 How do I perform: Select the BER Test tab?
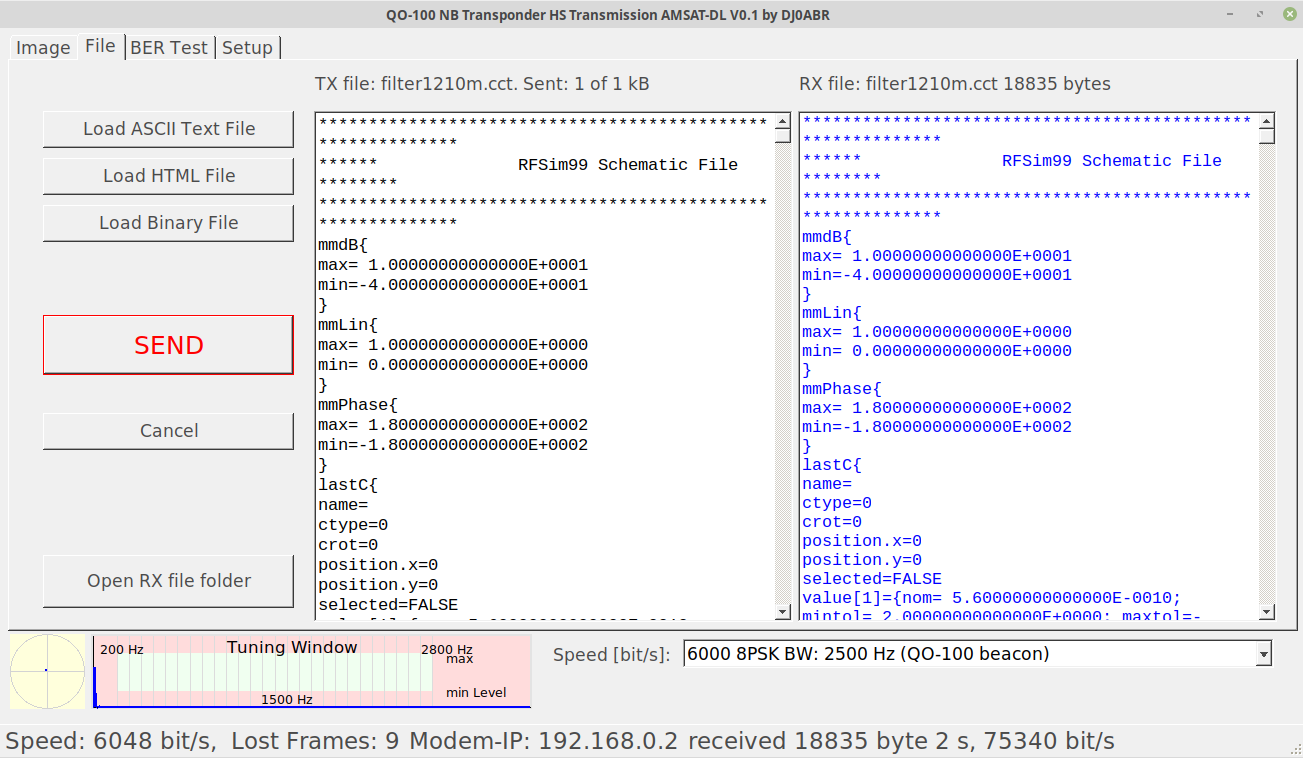point(169,47)
